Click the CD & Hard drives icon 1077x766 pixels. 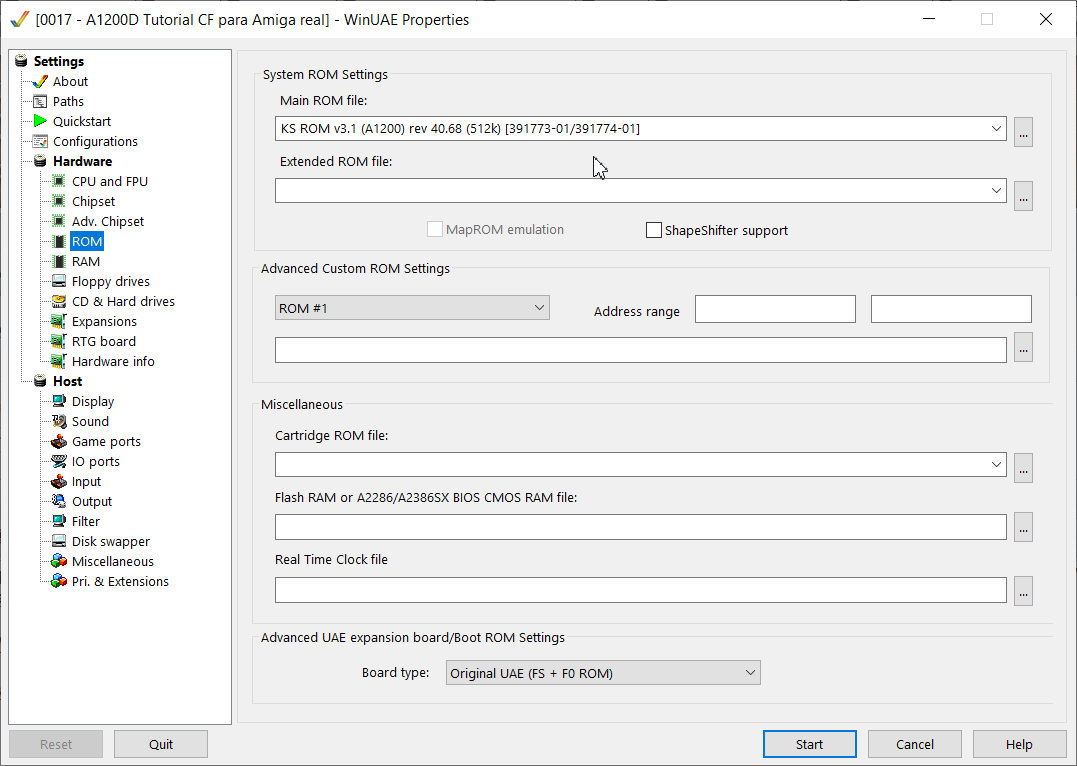click(x=59, y=301)
